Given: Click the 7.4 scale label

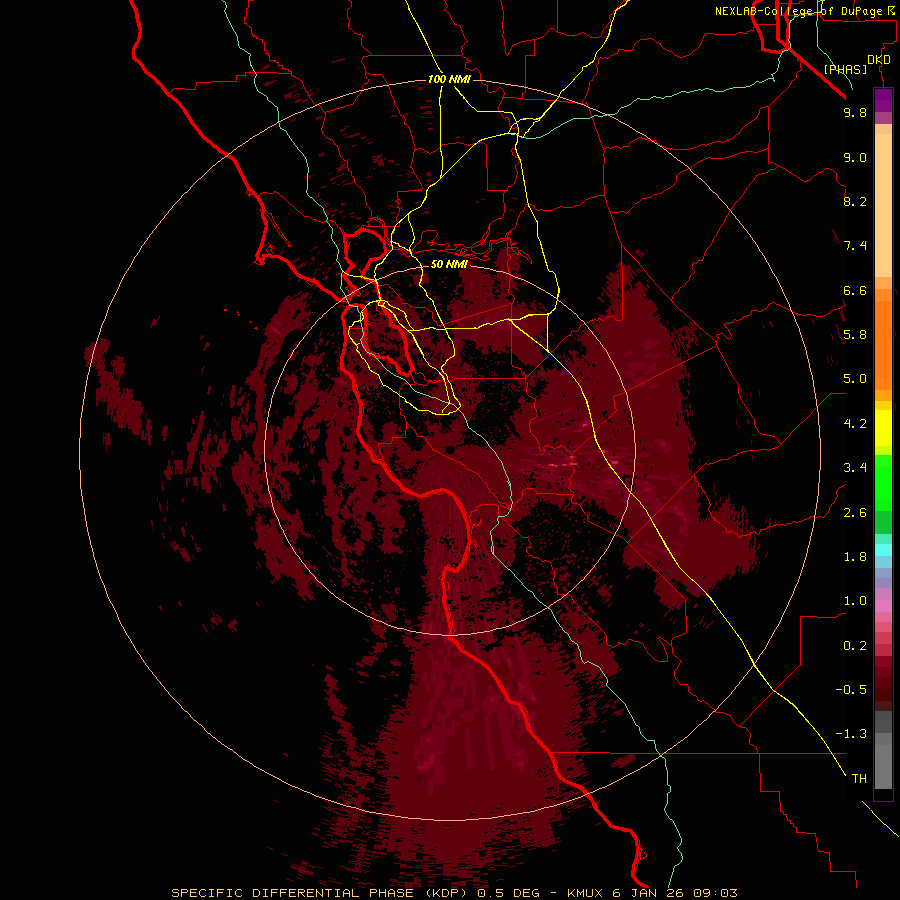Looking at the screenshot, I should 855,246.
